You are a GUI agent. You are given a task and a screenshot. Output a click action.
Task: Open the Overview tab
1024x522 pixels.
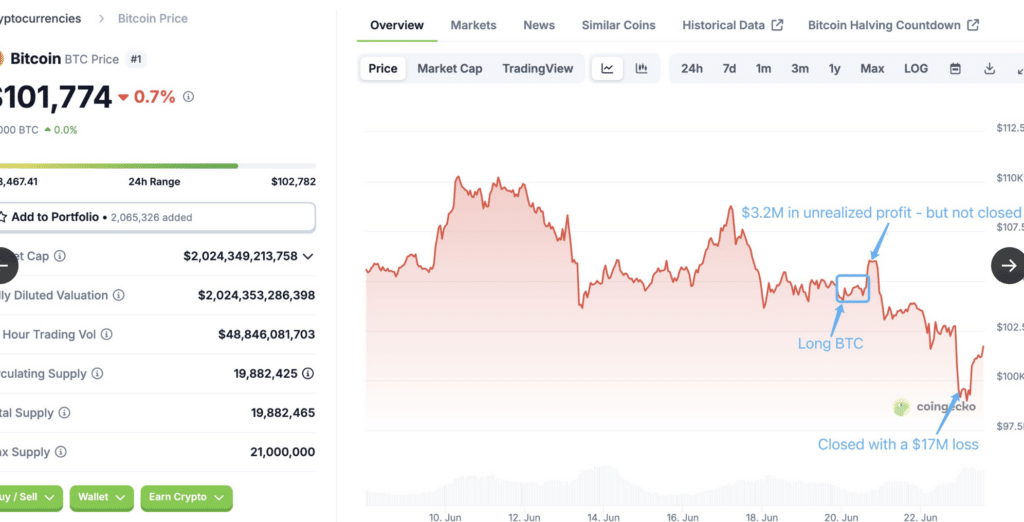396,25
